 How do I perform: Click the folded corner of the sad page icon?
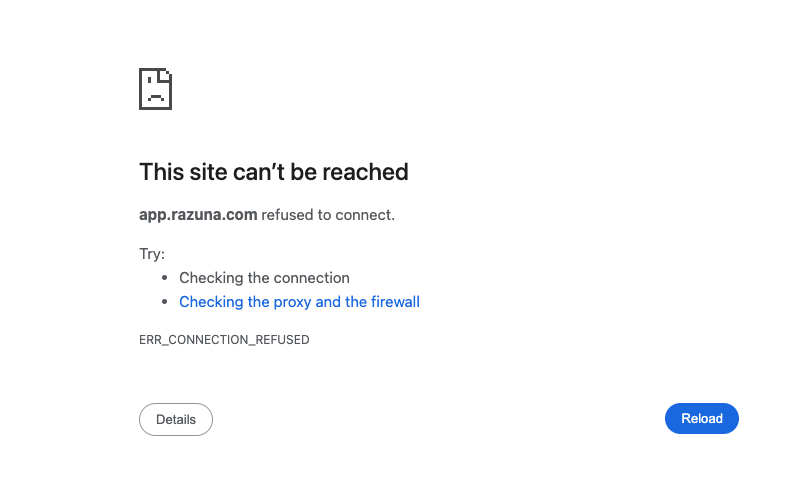pos(165,75)
